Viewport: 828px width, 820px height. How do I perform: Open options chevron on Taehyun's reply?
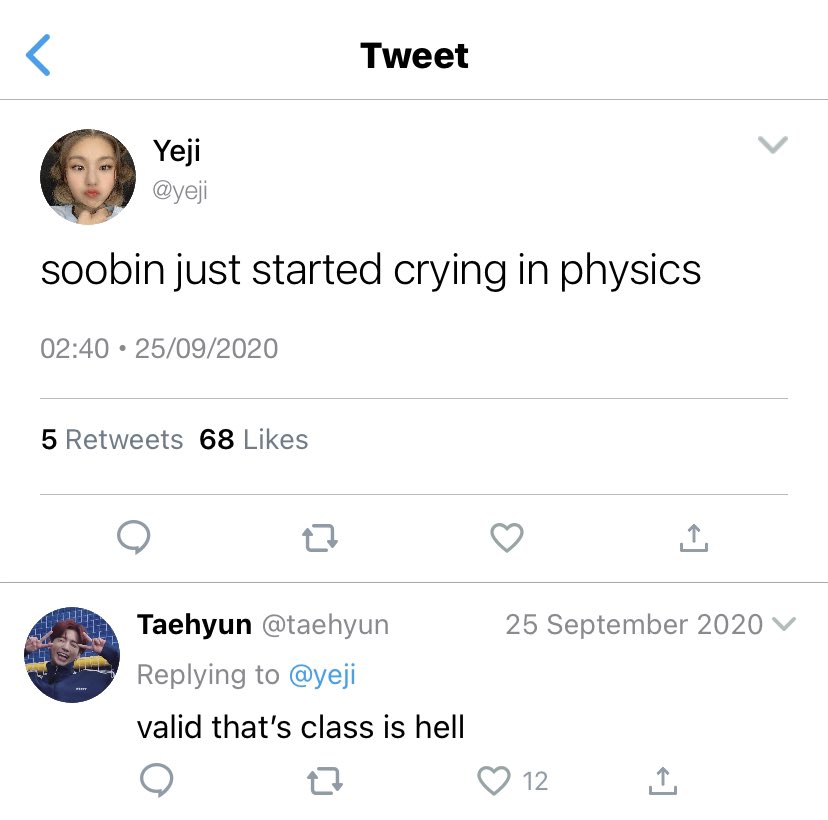pos(784,624)
